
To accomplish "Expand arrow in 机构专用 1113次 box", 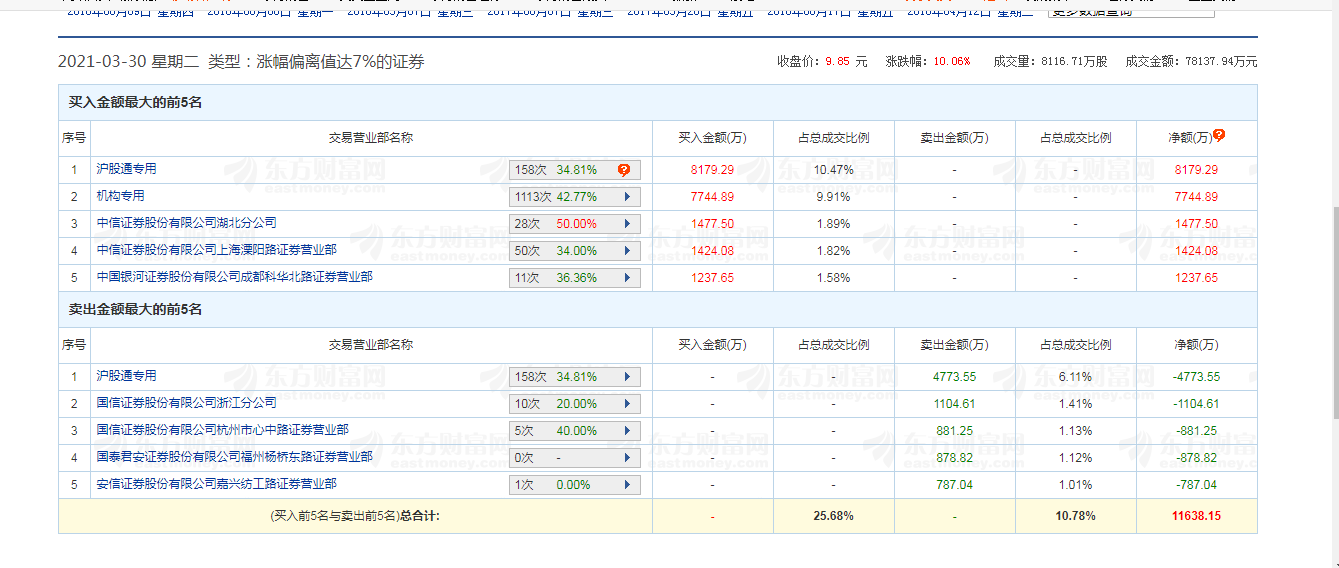I will coord(627,197).
